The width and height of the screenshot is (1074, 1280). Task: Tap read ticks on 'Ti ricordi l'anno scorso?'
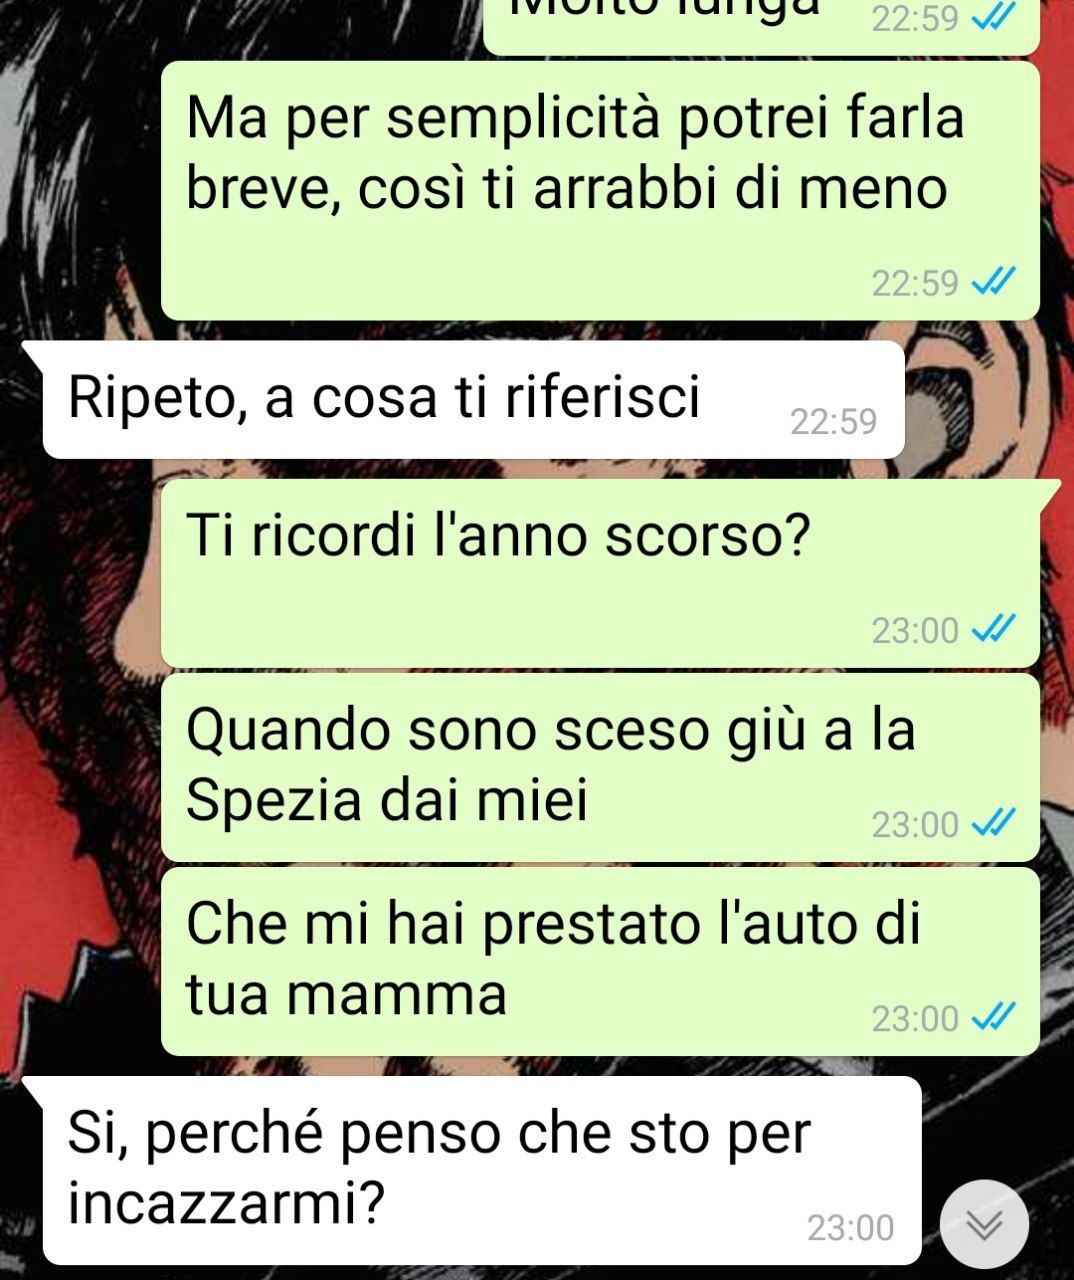point(994,629)
